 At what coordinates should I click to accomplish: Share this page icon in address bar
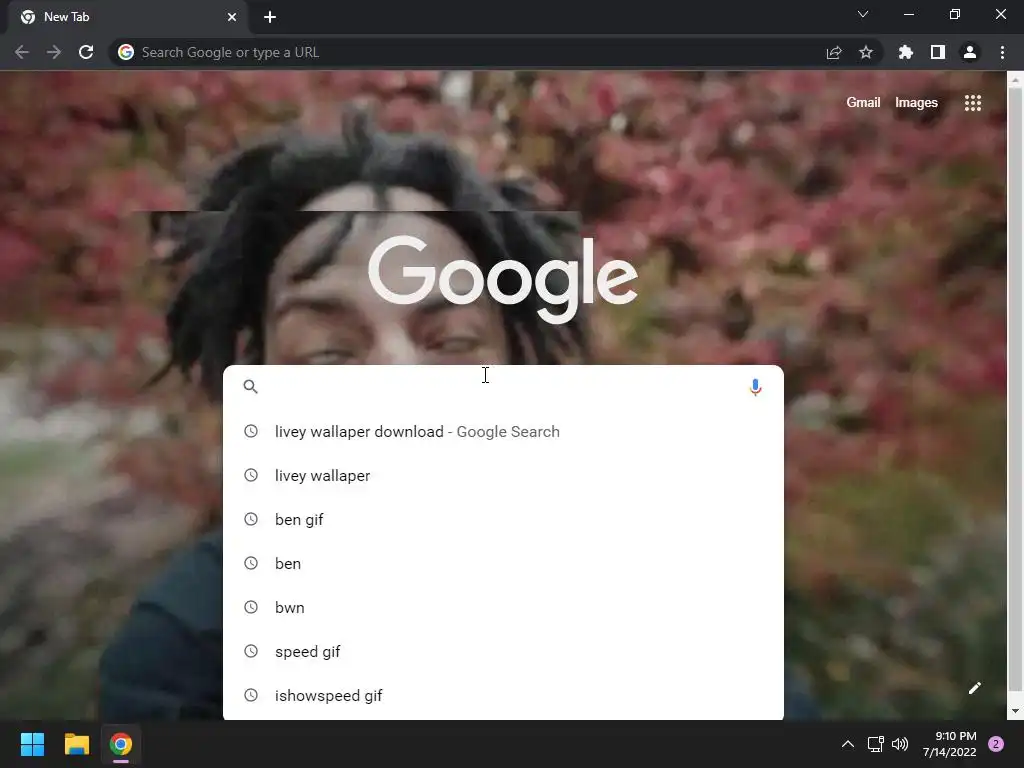click(x=834, y=52)
